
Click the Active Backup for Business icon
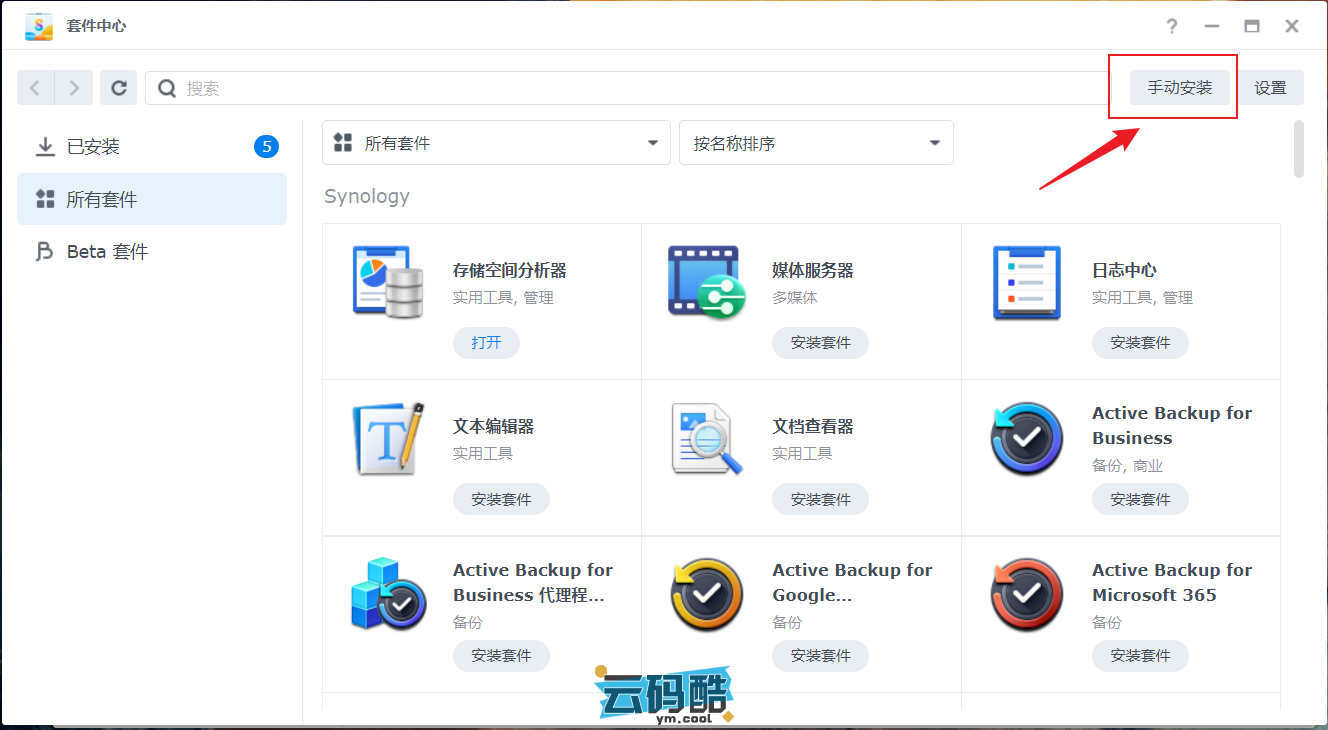1026,439
